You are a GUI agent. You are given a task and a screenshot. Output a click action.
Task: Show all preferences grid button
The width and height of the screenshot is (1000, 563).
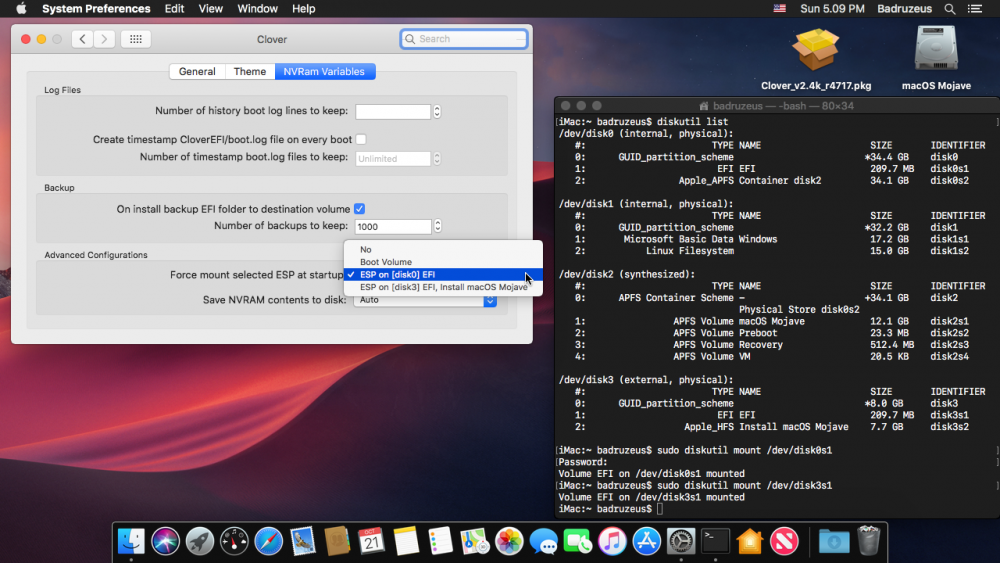point(136,39)
